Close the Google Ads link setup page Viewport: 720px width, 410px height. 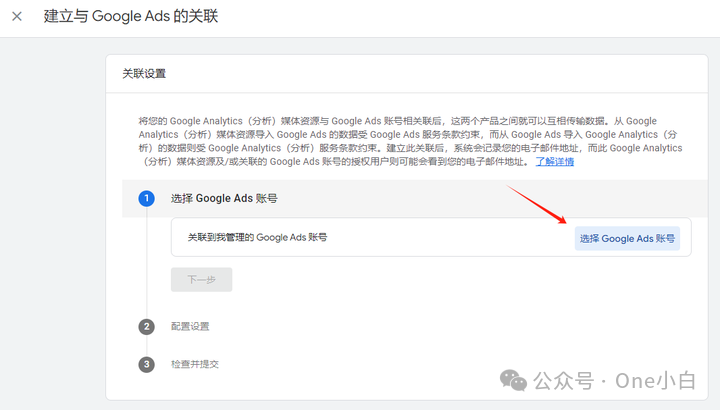coord(17,17)
